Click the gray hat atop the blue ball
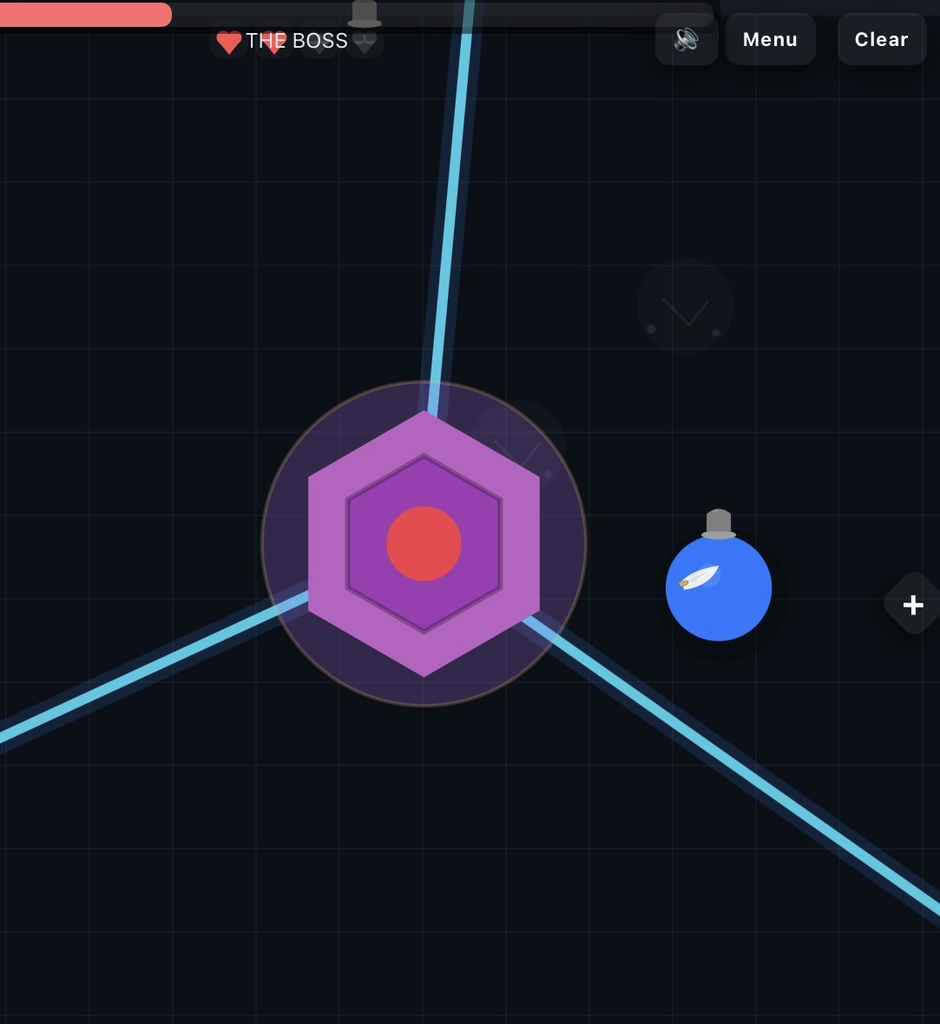Image resolution: width=940 pixels, height=1024 pixels. pyautogui.click(x=719, y=524)
